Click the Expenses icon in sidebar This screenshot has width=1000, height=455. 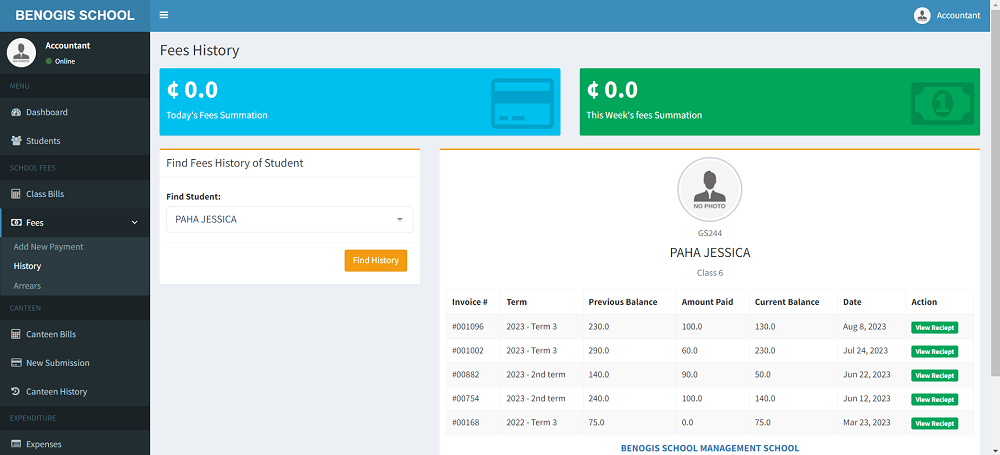16,444
